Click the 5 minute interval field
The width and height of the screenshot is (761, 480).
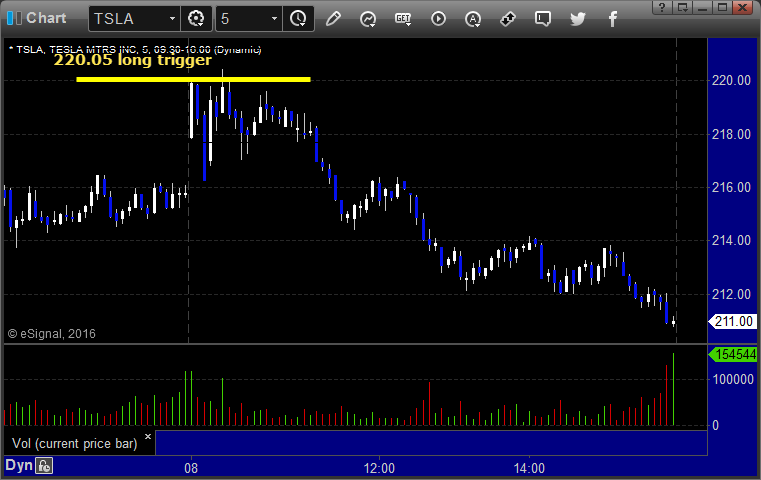[x=244, y=18]
